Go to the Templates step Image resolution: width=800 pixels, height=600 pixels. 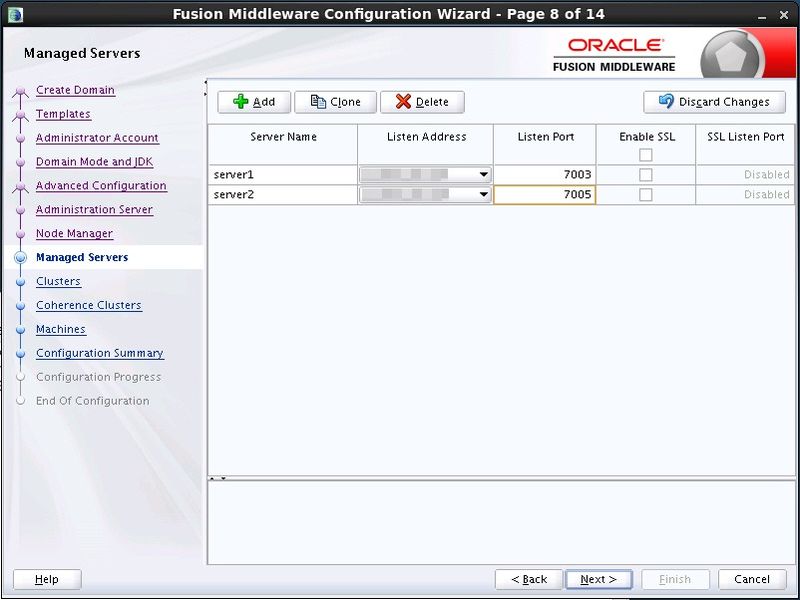[x=63, y=114]
